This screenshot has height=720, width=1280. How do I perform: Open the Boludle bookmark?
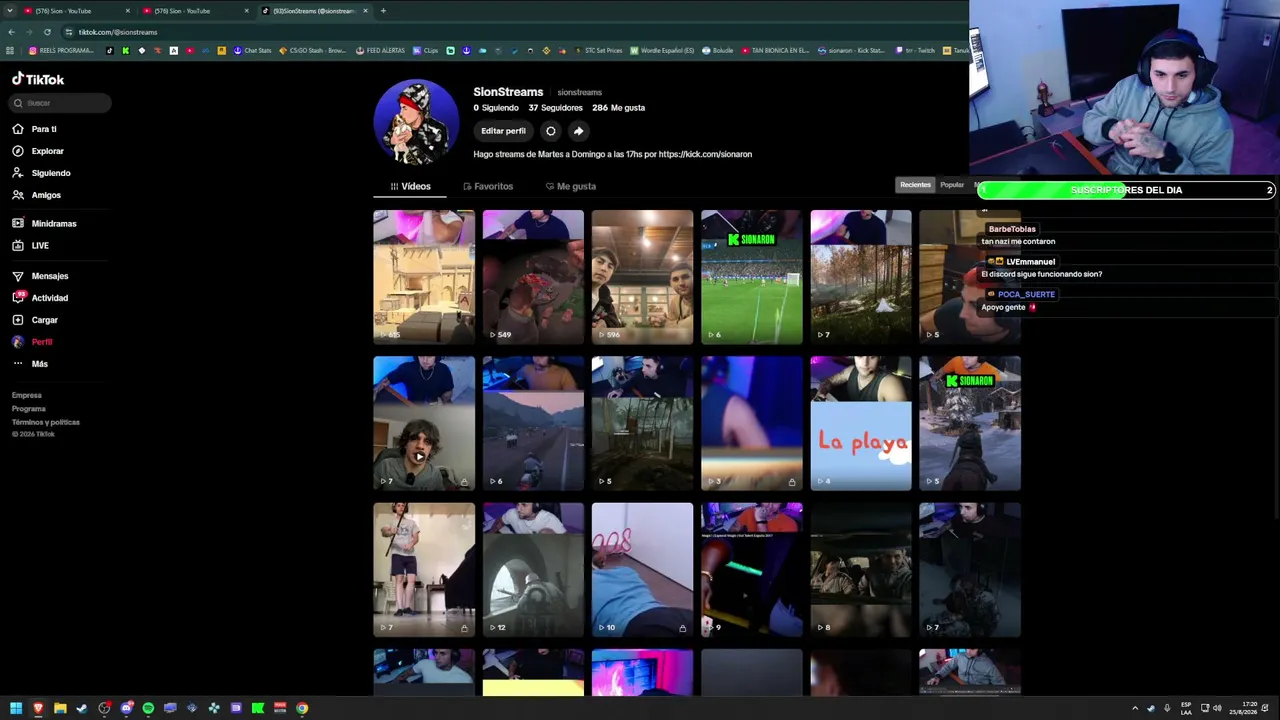pos(718,51)
